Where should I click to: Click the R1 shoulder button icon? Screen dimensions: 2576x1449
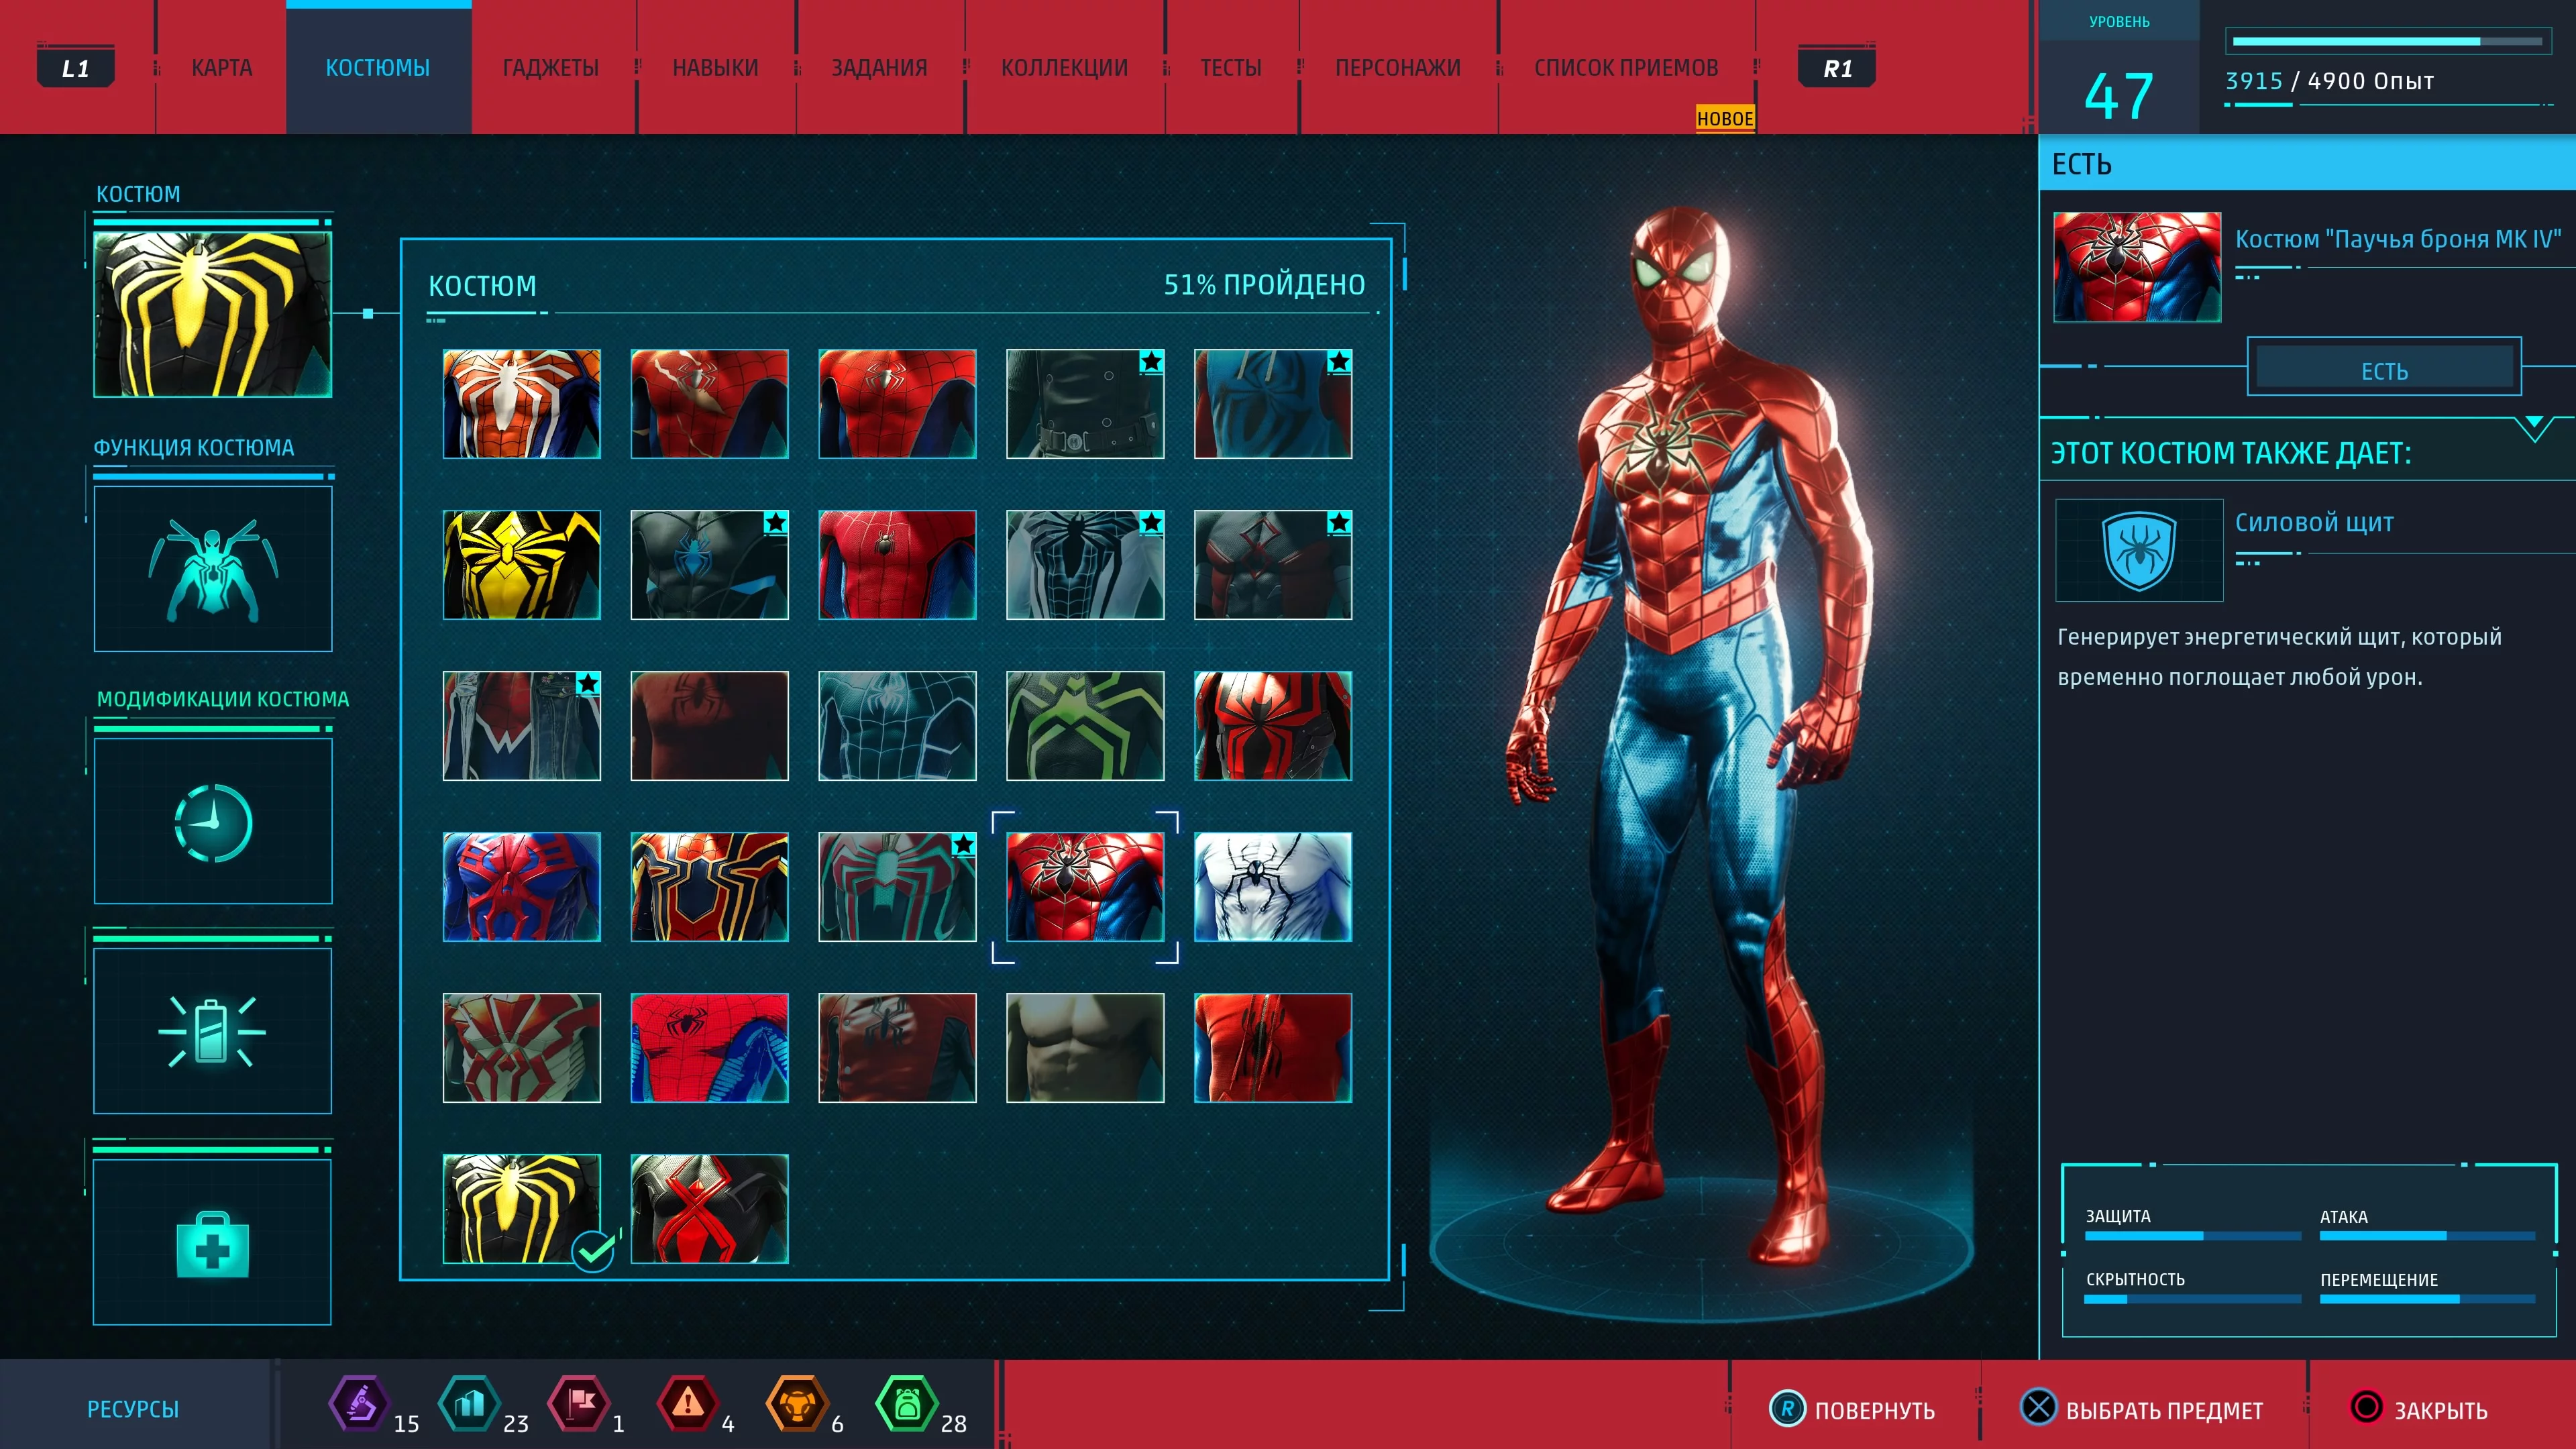tap(1837, 68)
